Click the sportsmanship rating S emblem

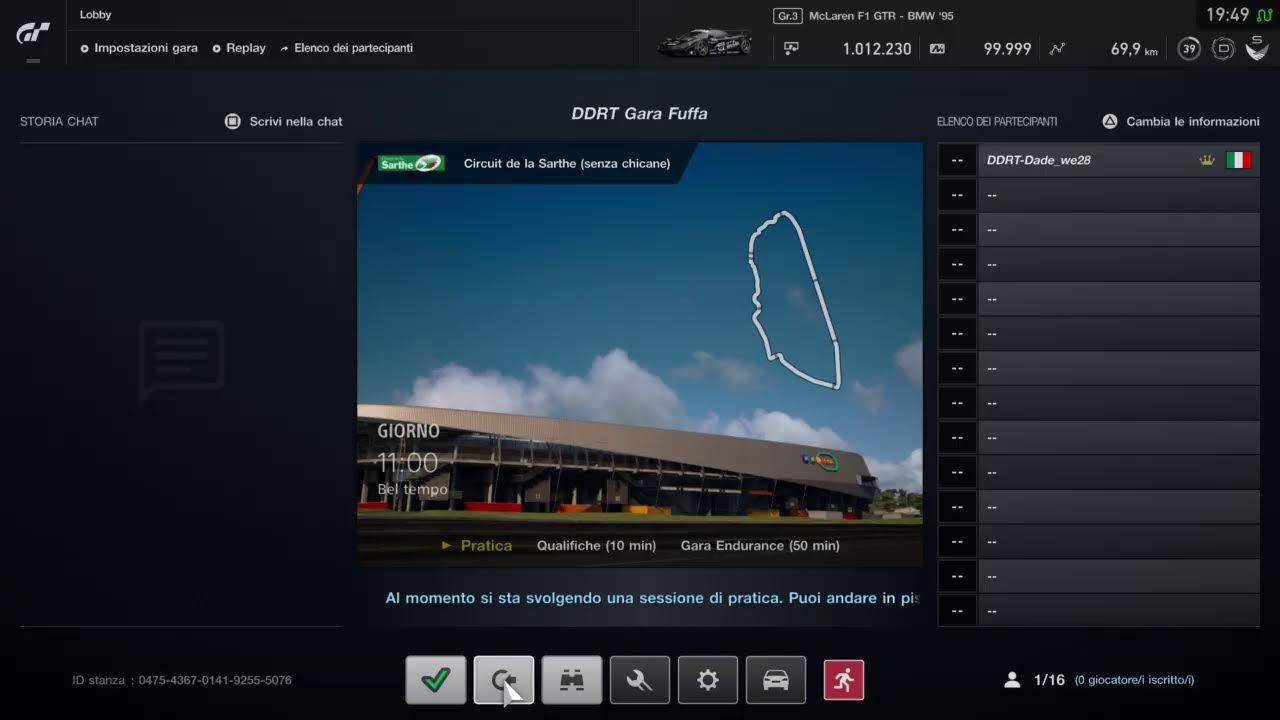coord(1257,48)
